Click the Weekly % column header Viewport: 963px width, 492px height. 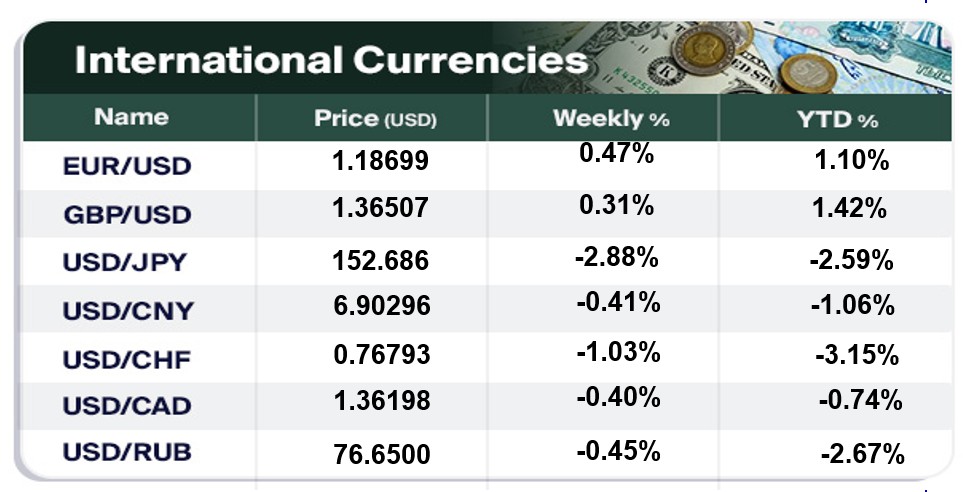point(610,119)
